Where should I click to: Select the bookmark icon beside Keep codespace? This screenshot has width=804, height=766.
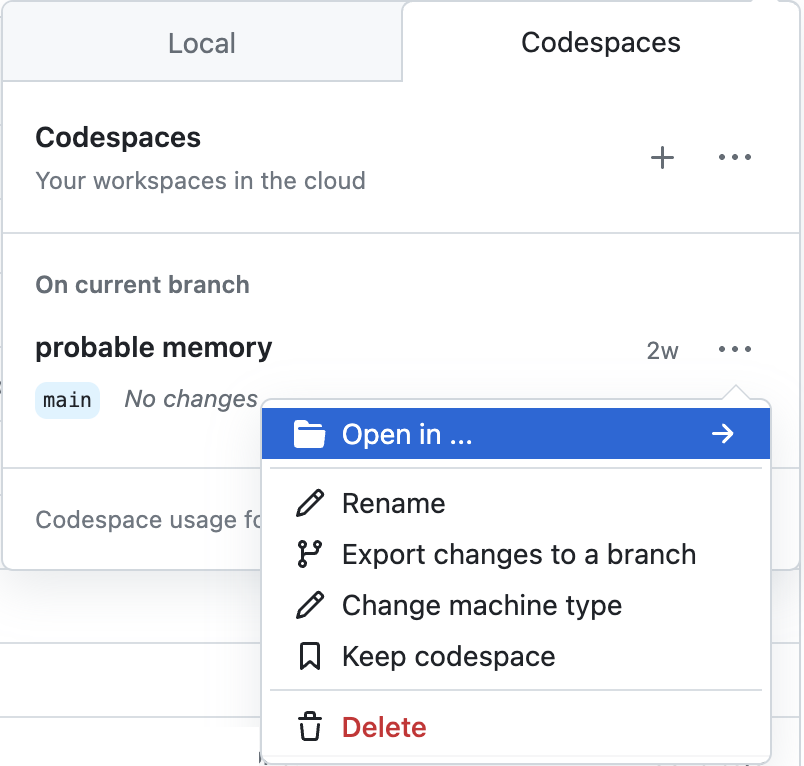click(310, 656)
